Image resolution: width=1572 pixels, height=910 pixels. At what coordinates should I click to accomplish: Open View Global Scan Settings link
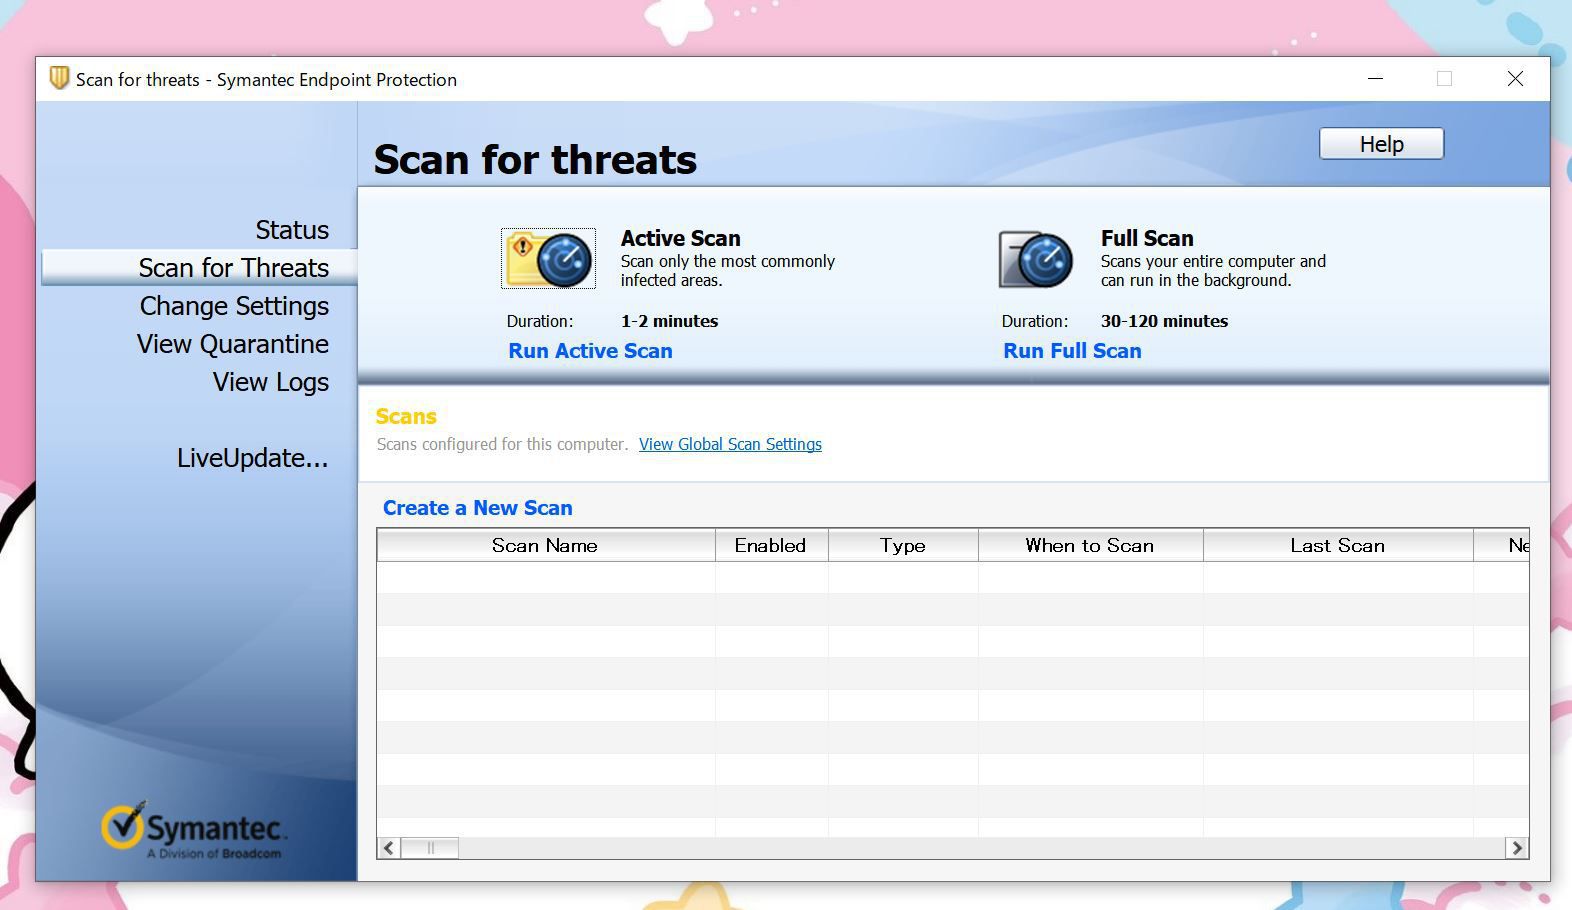[730, 444]
